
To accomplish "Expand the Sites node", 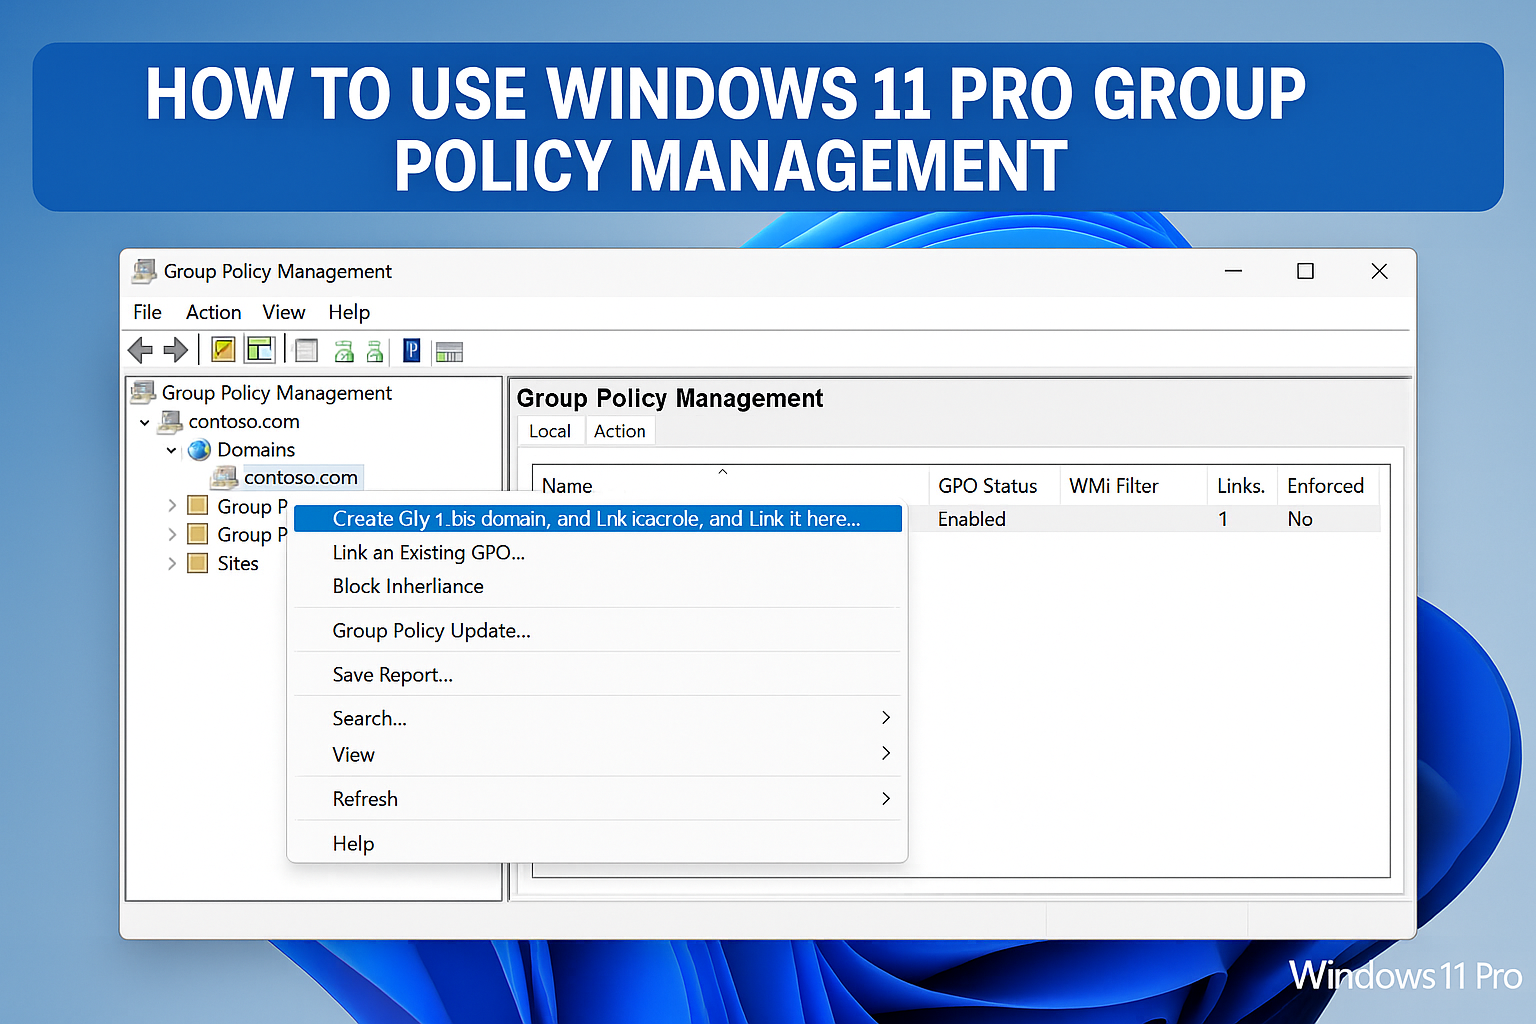I will [172, 563].
